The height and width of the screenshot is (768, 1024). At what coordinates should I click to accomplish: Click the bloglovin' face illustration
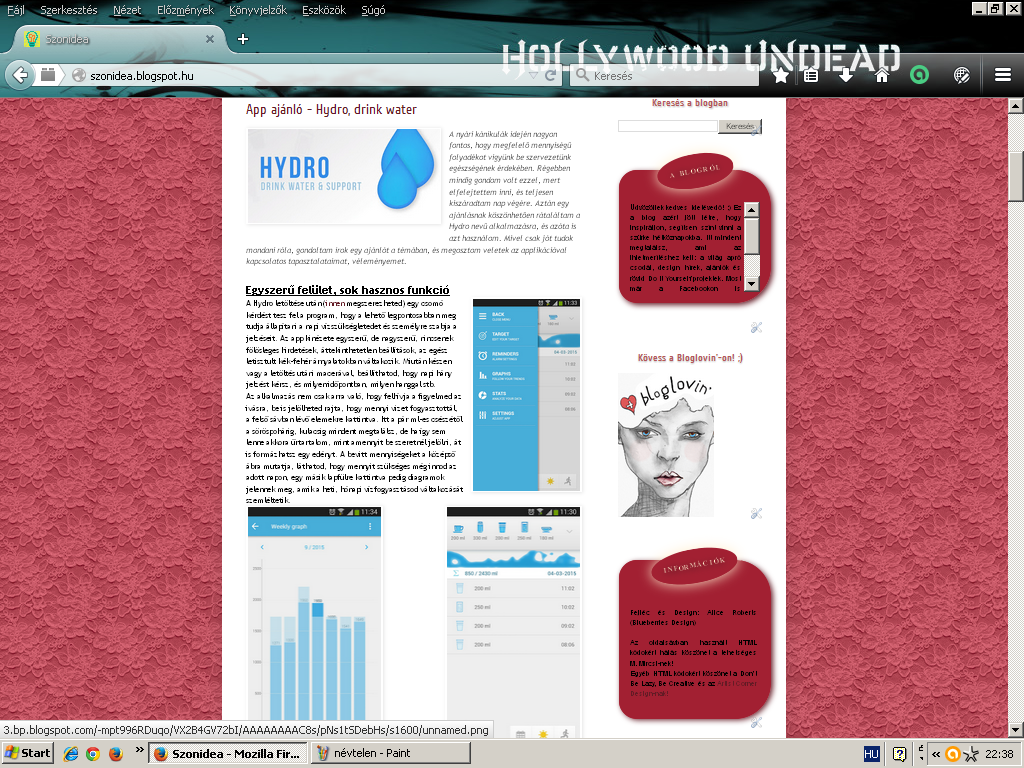click(666, 445)
